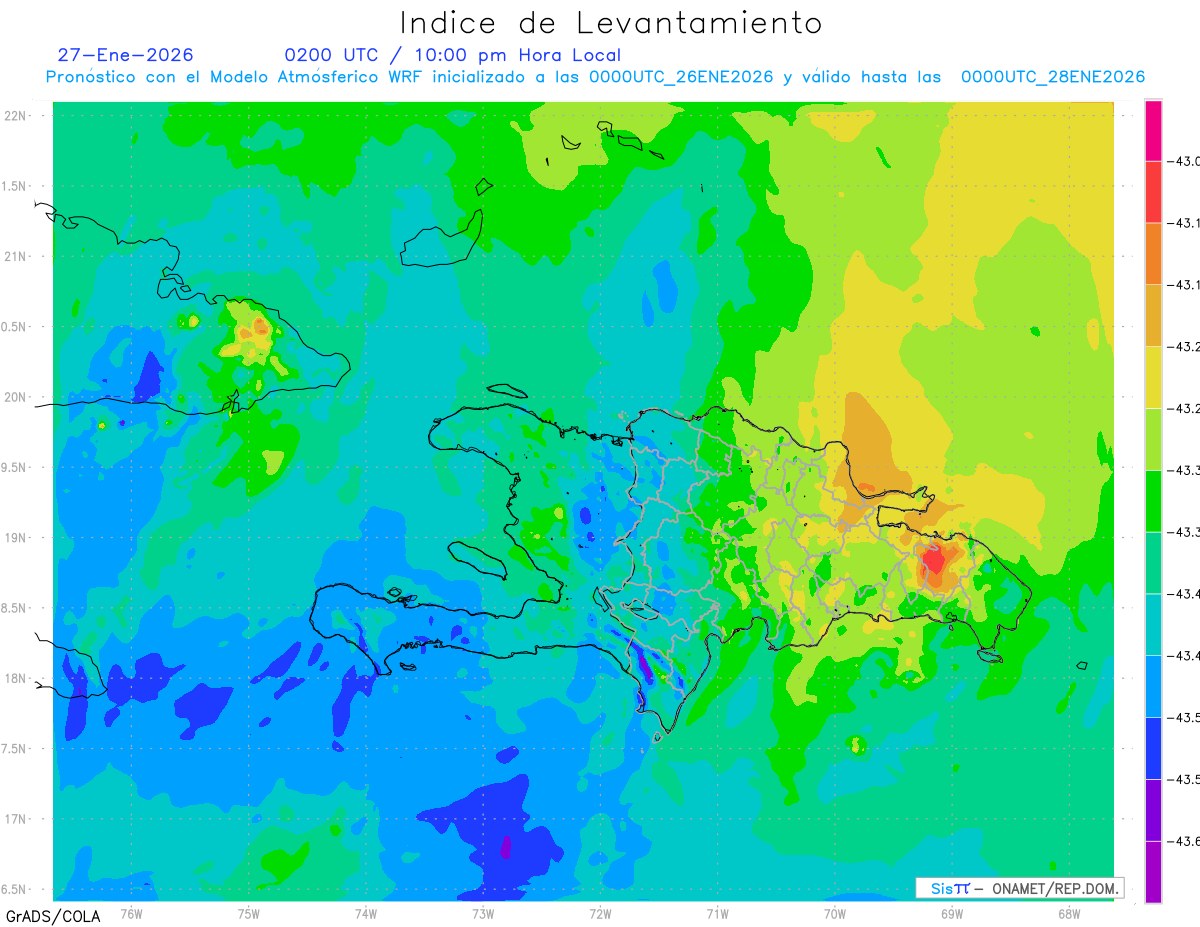This screenshot has height=927, width=1200.
Task: Click the '18N' latitude label
Action: (17, 679)
